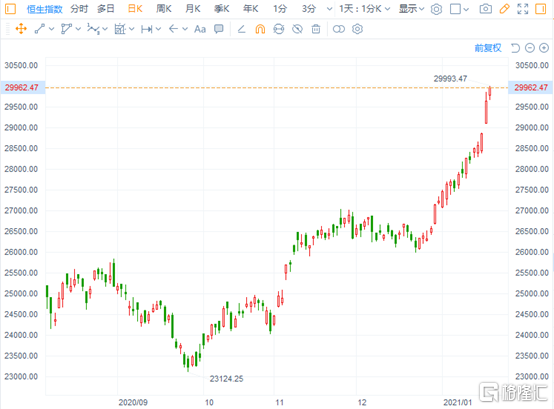The image size is (554, 409).
Task: Click the lock drawings icon
Action: 279,29
